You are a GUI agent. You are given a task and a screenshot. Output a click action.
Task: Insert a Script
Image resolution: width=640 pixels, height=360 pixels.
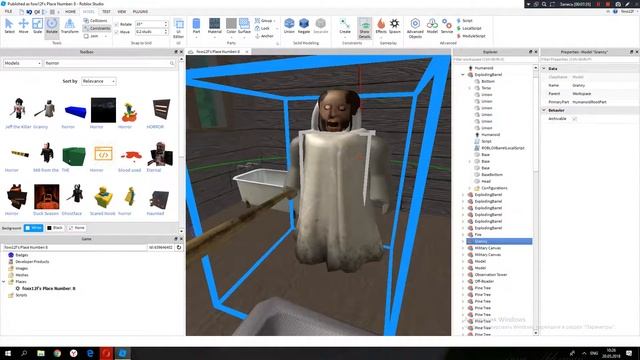[x=464, y=20]
